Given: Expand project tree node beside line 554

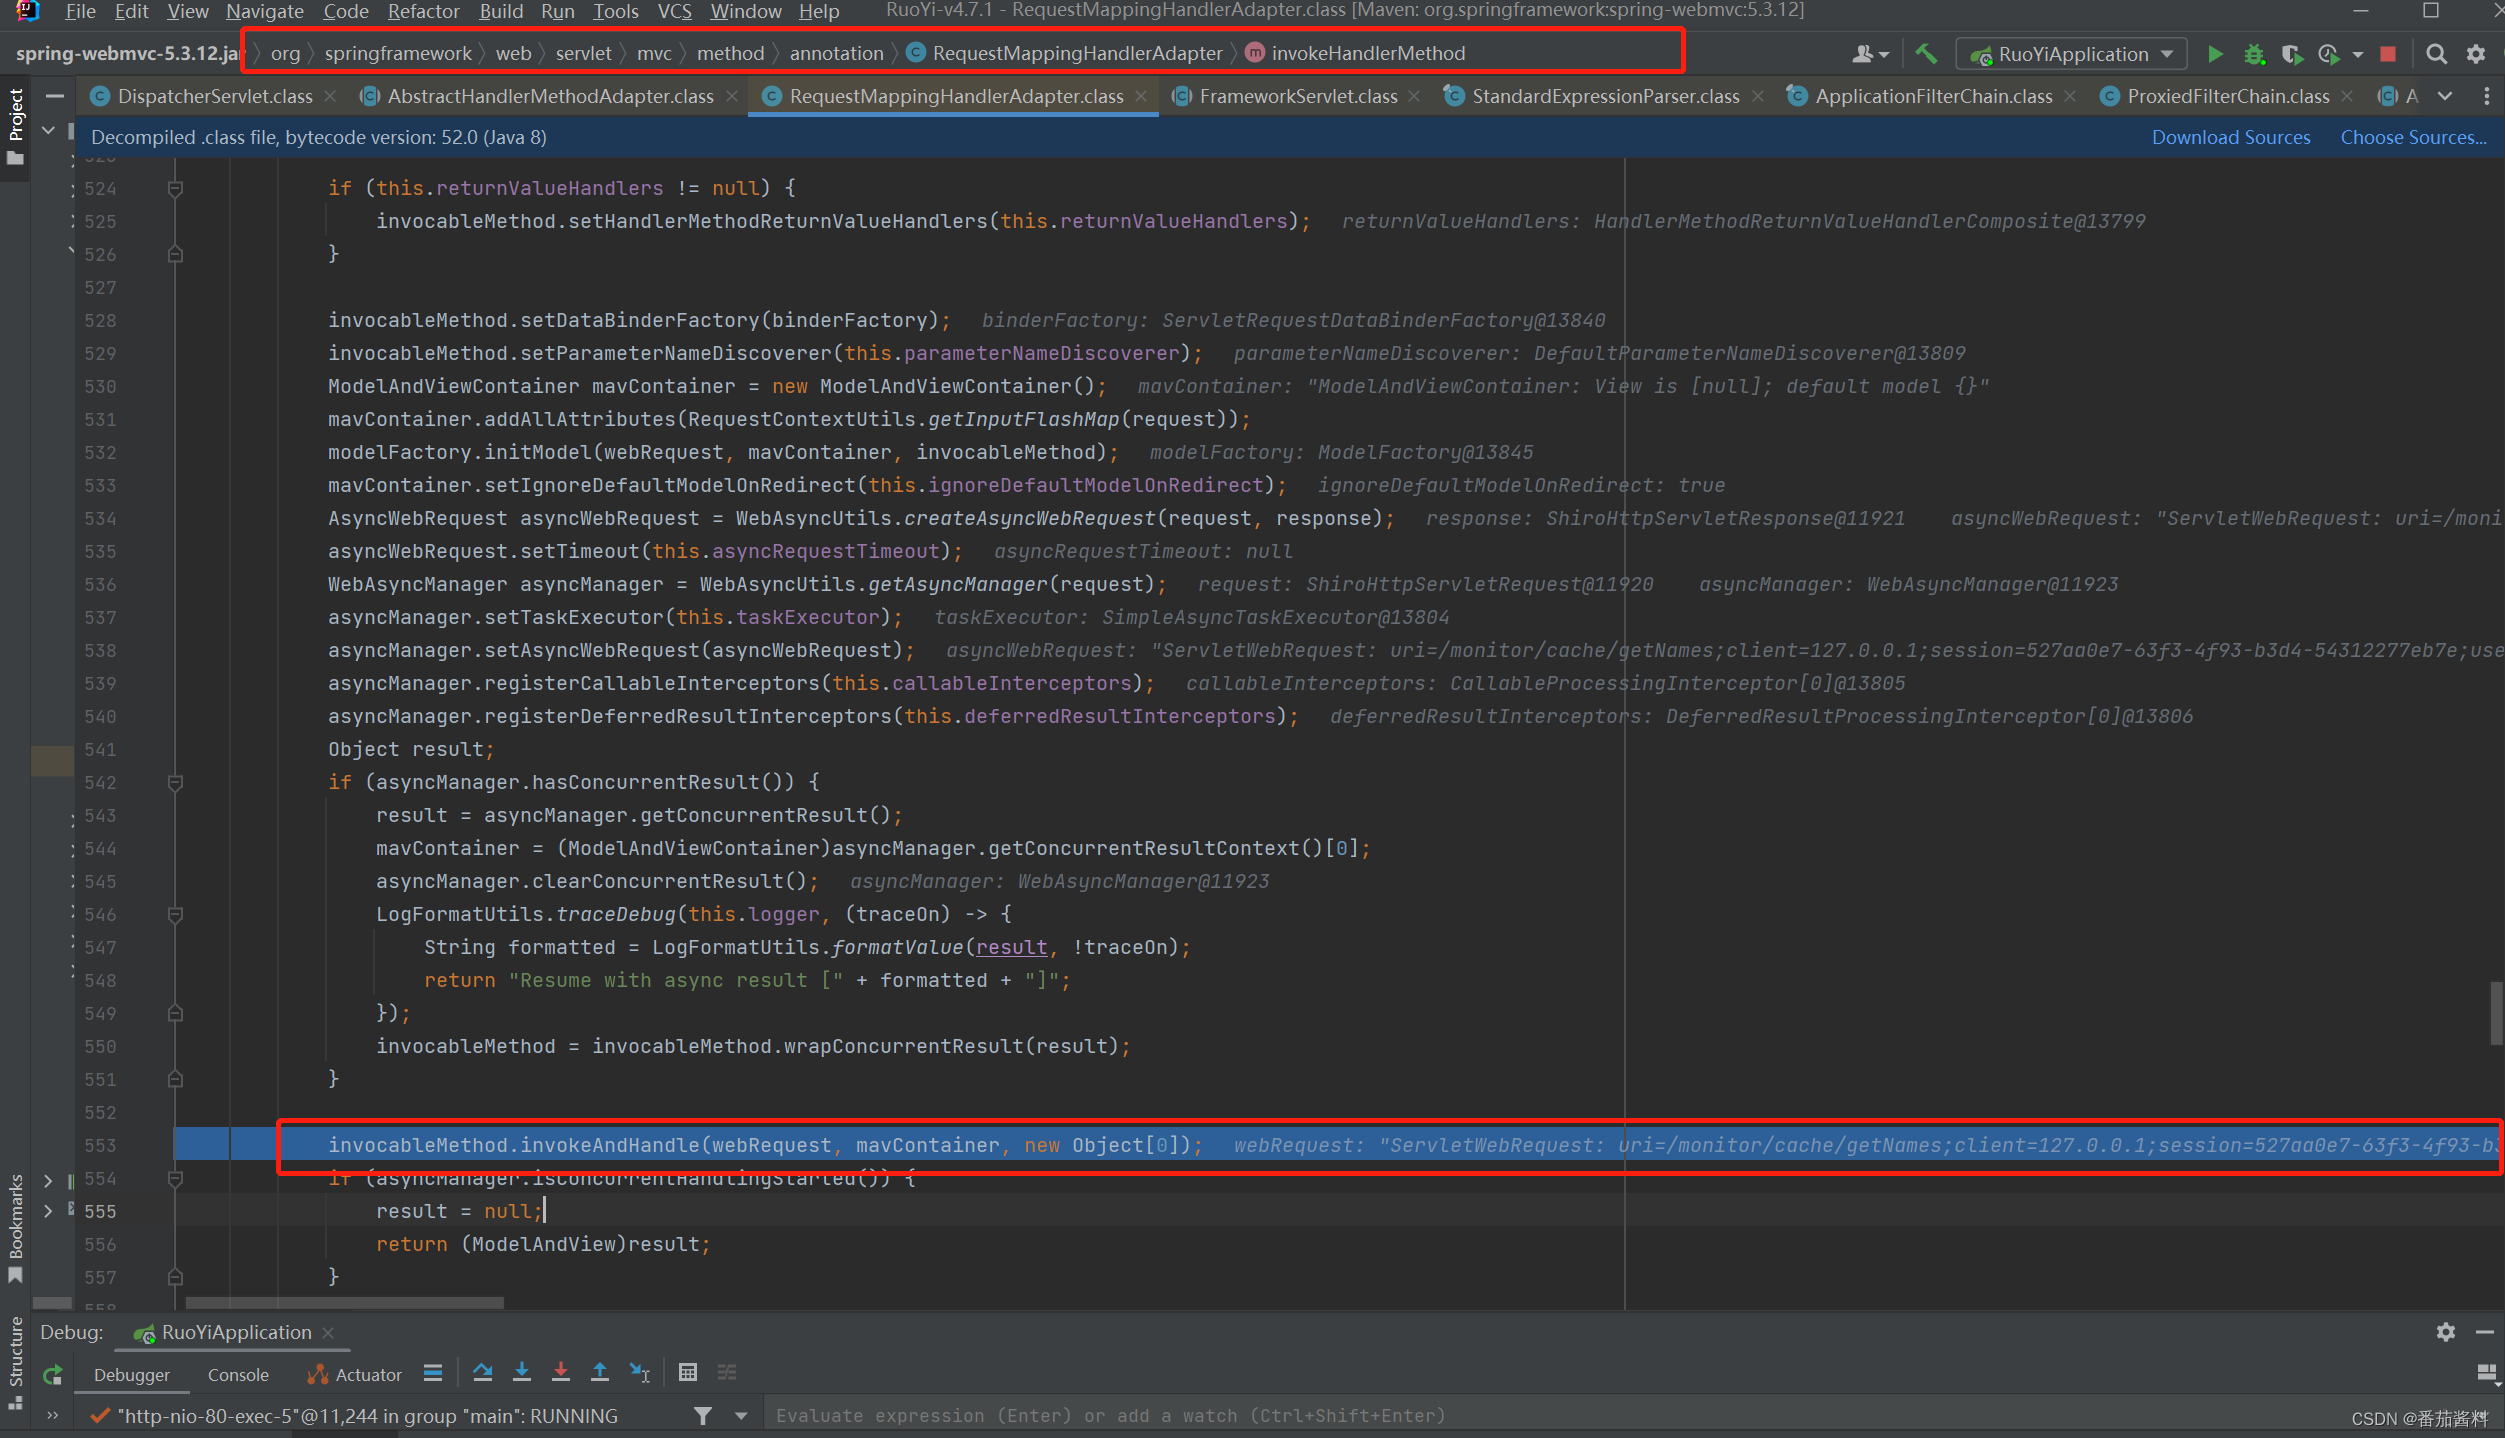Looking at the screenshot, I should click(x=47, y=1180).
